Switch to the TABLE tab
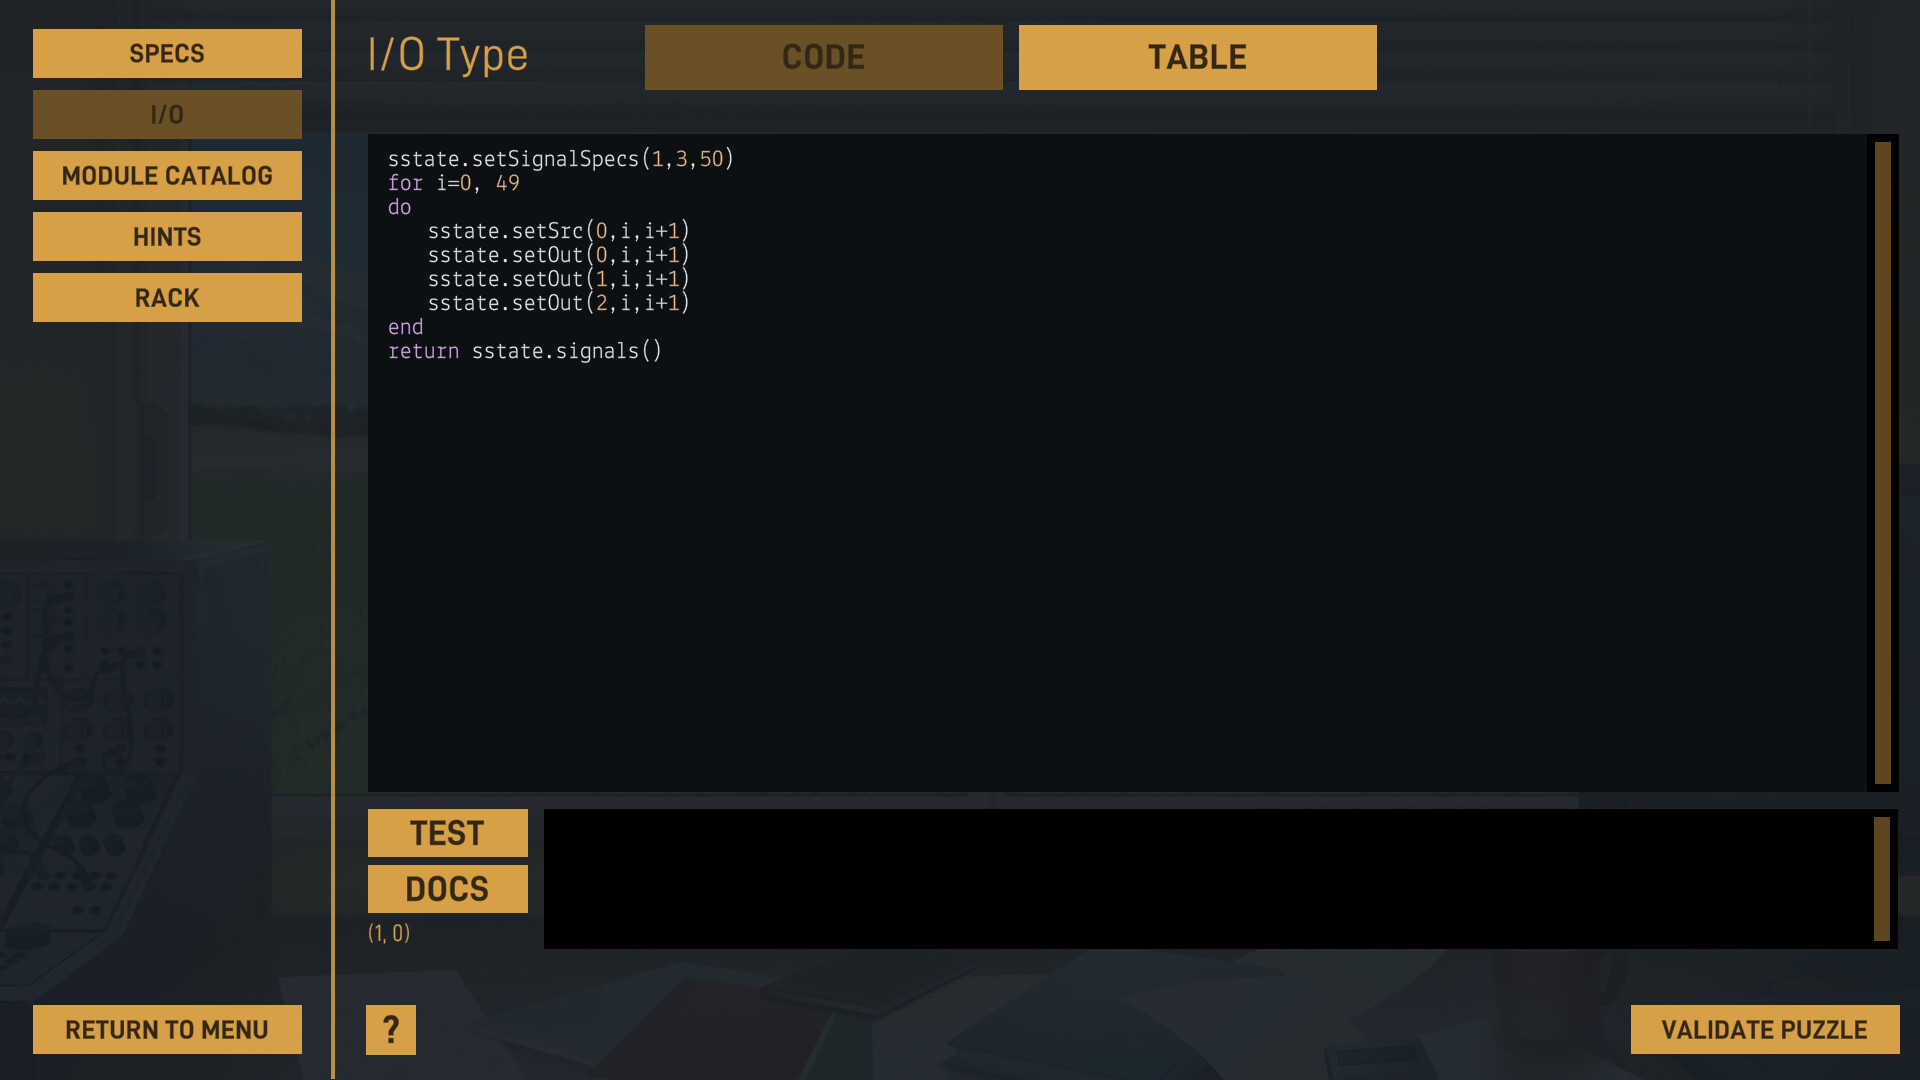 [1197, 56]
